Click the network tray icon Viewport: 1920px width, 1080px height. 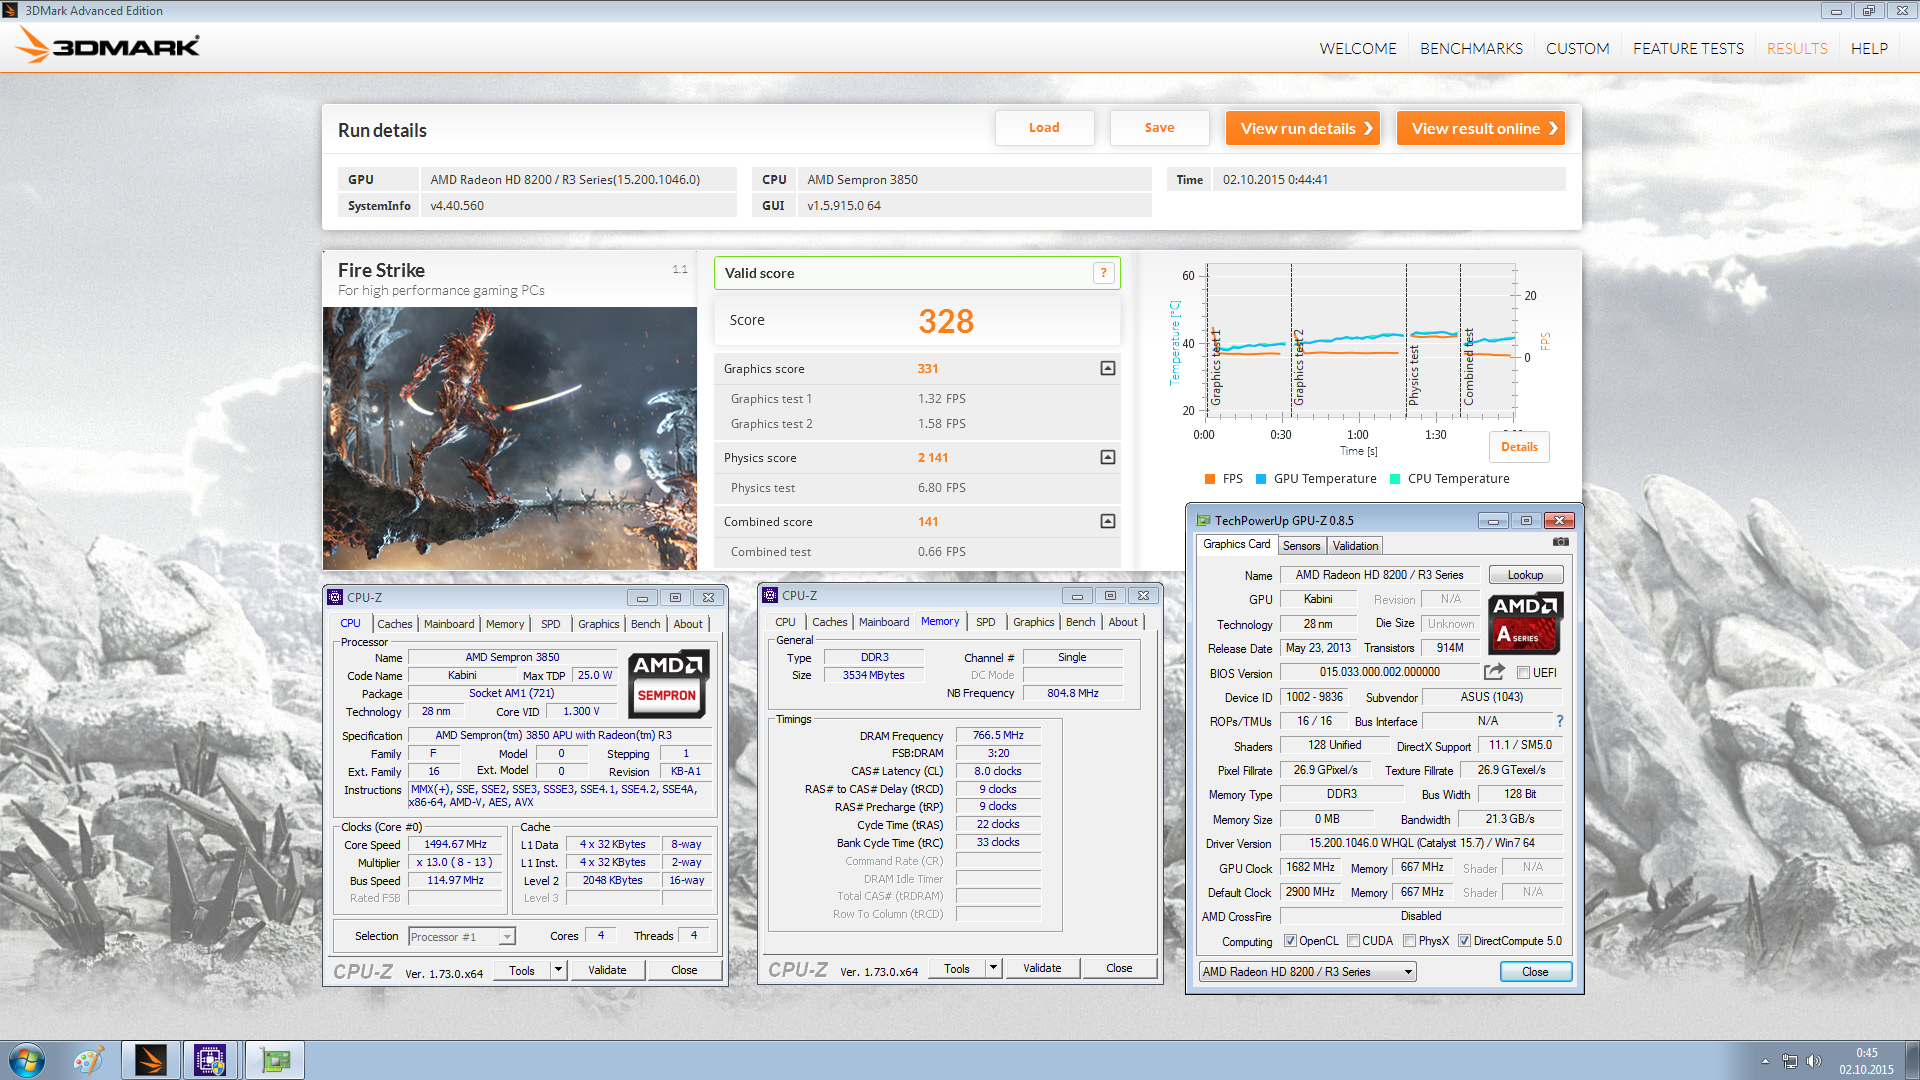1789,1061
